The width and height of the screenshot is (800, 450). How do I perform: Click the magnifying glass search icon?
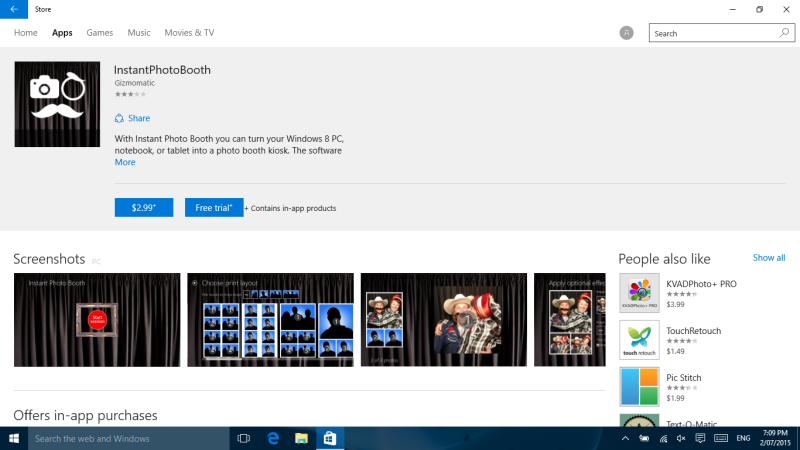[x=784, y=33]
